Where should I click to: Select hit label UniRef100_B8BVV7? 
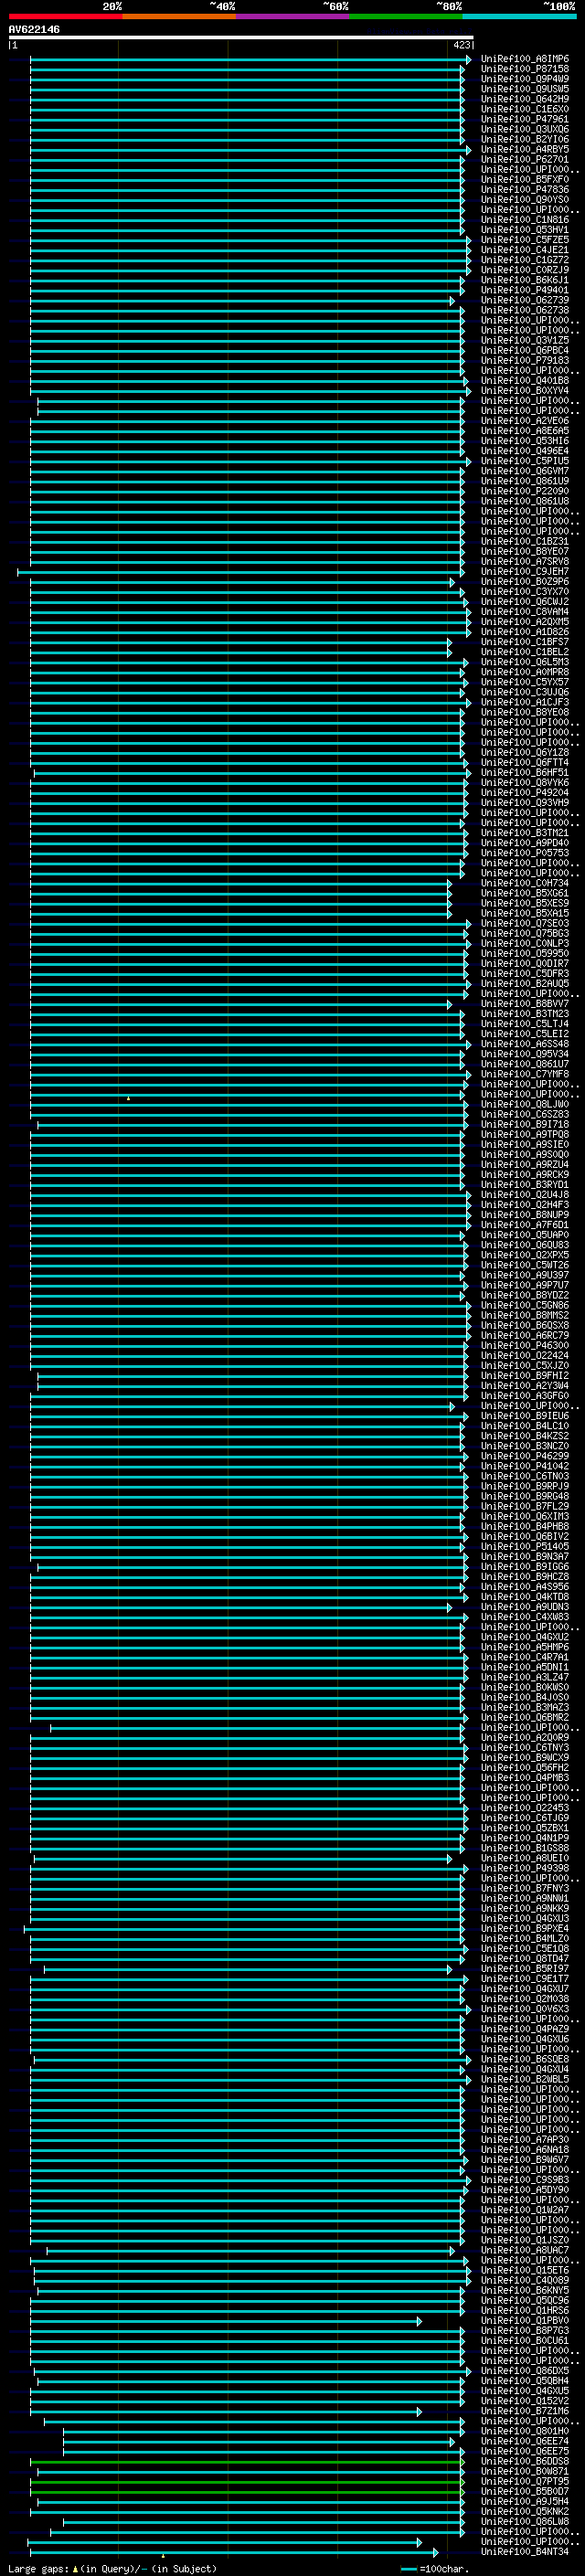[525, 1003]
